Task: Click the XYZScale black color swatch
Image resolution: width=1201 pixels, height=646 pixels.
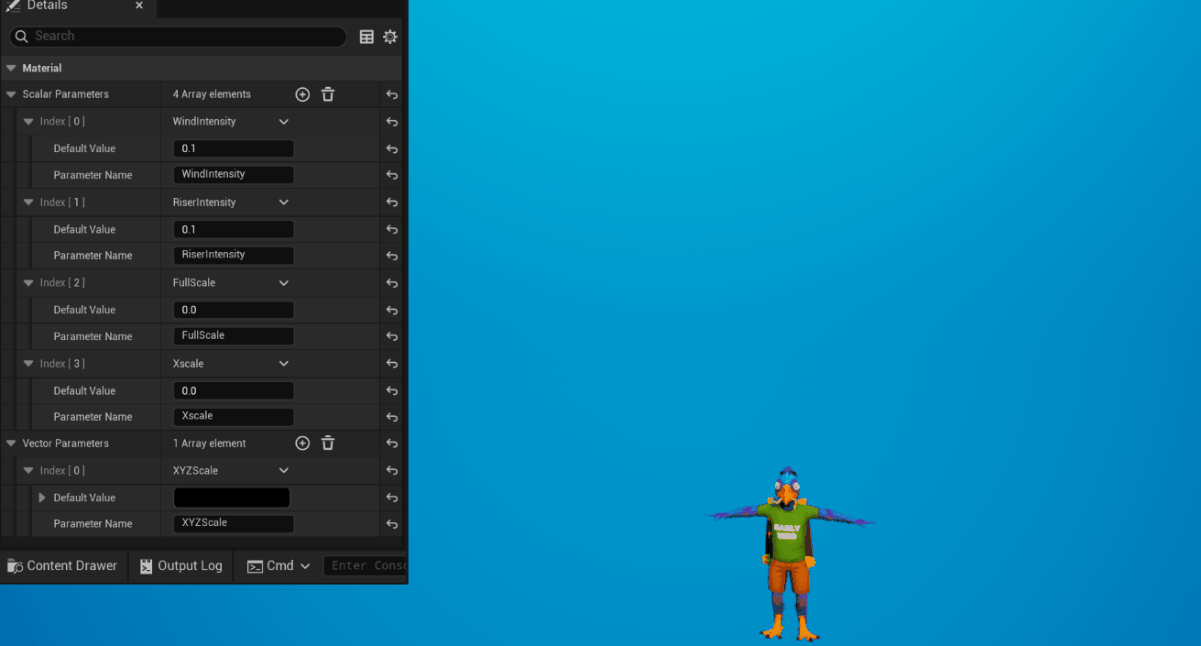Action: pos(231,497)
